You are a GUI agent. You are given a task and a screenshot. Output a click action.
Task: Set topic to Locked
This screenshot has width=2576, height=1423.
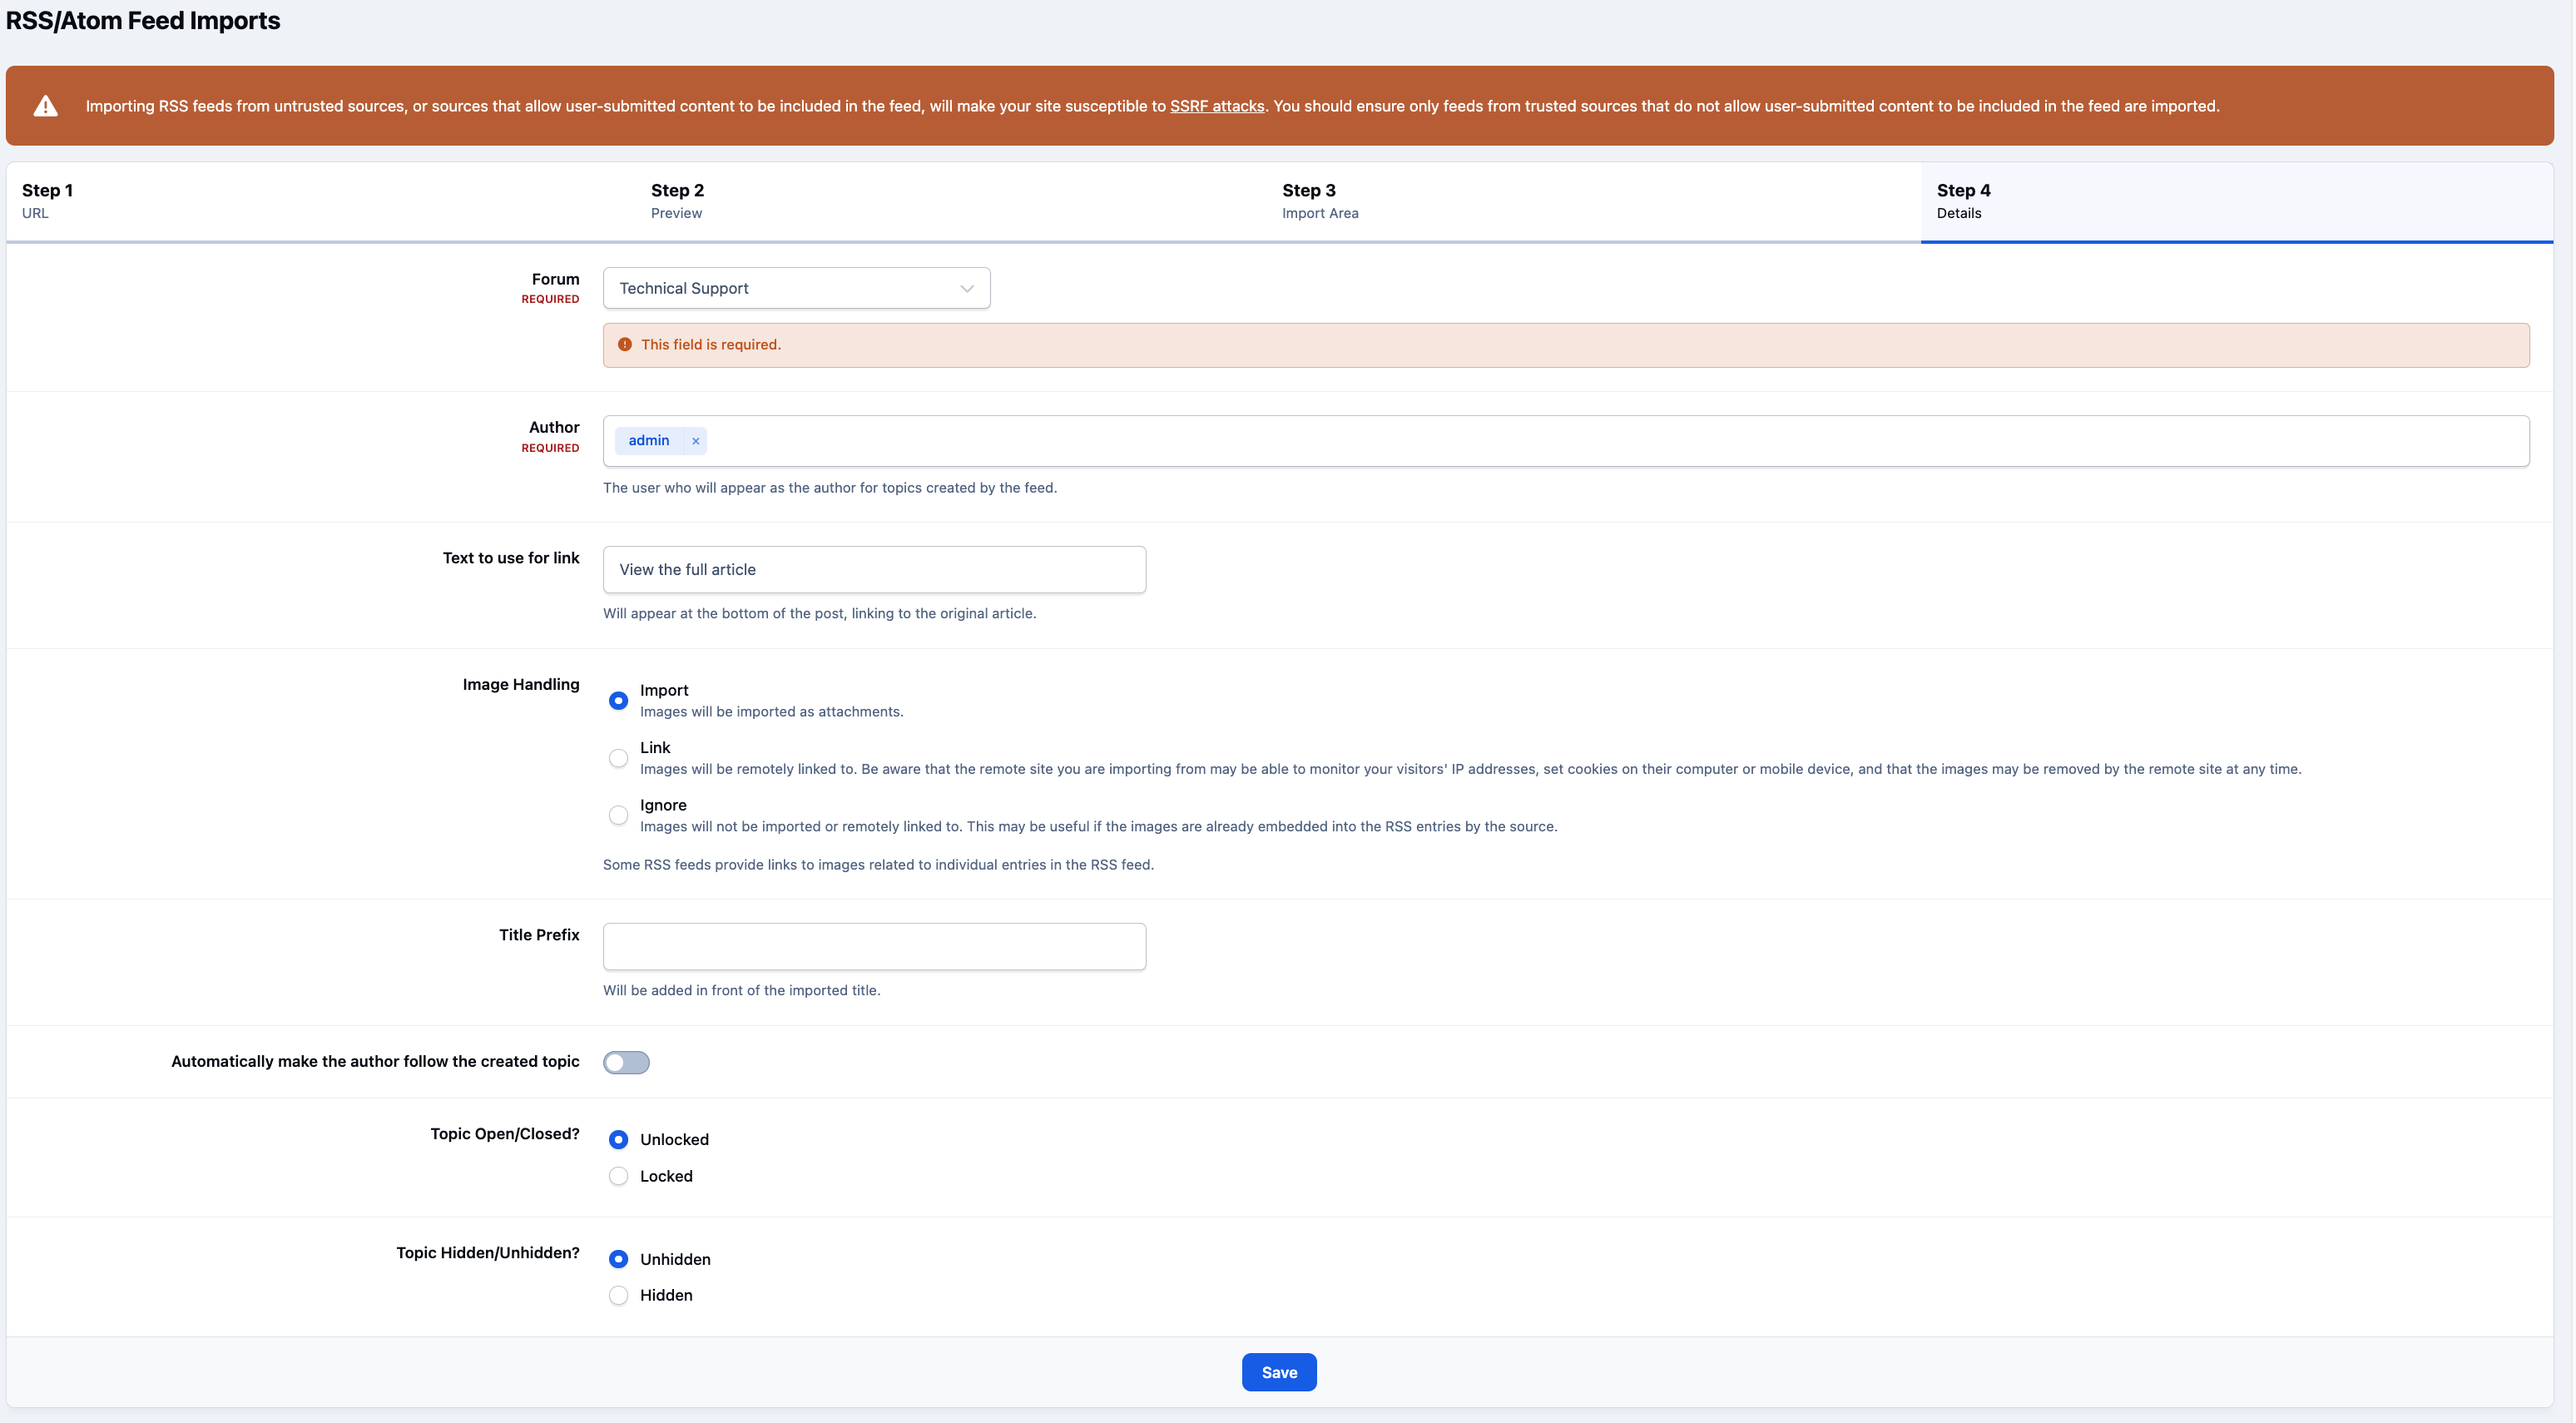tap(618, 1176)
